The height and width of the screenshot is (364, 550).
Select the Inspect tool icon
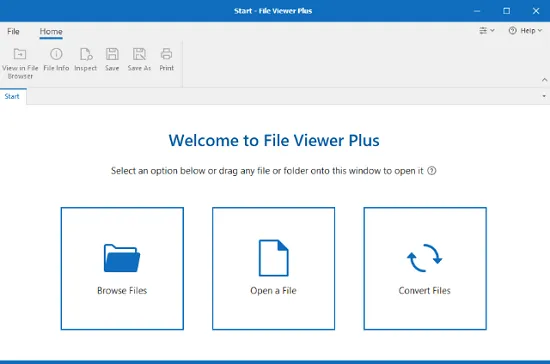(86, 54)
